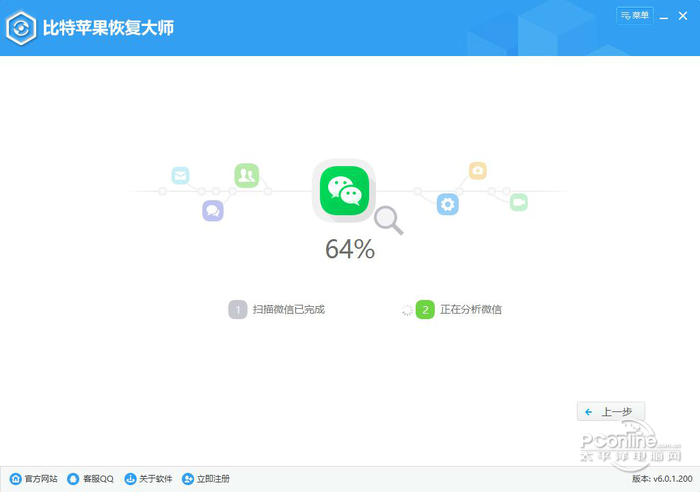700x492 pixels.
Task: Contact support via 客服QQ
Action: (90, 479)
